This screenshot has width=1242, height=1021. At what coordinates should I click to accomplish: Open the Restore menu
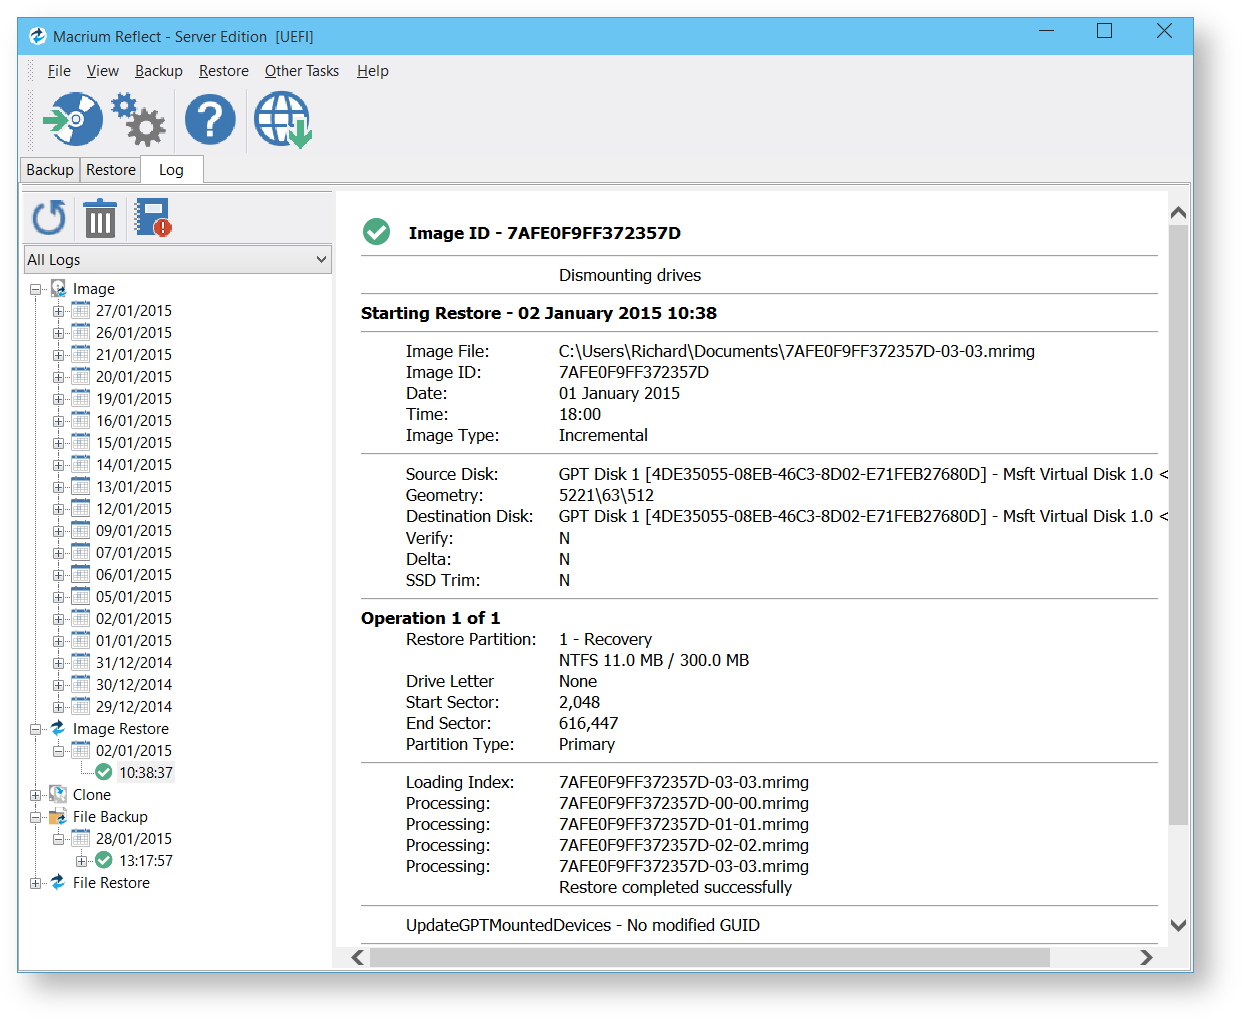point(224,71)
